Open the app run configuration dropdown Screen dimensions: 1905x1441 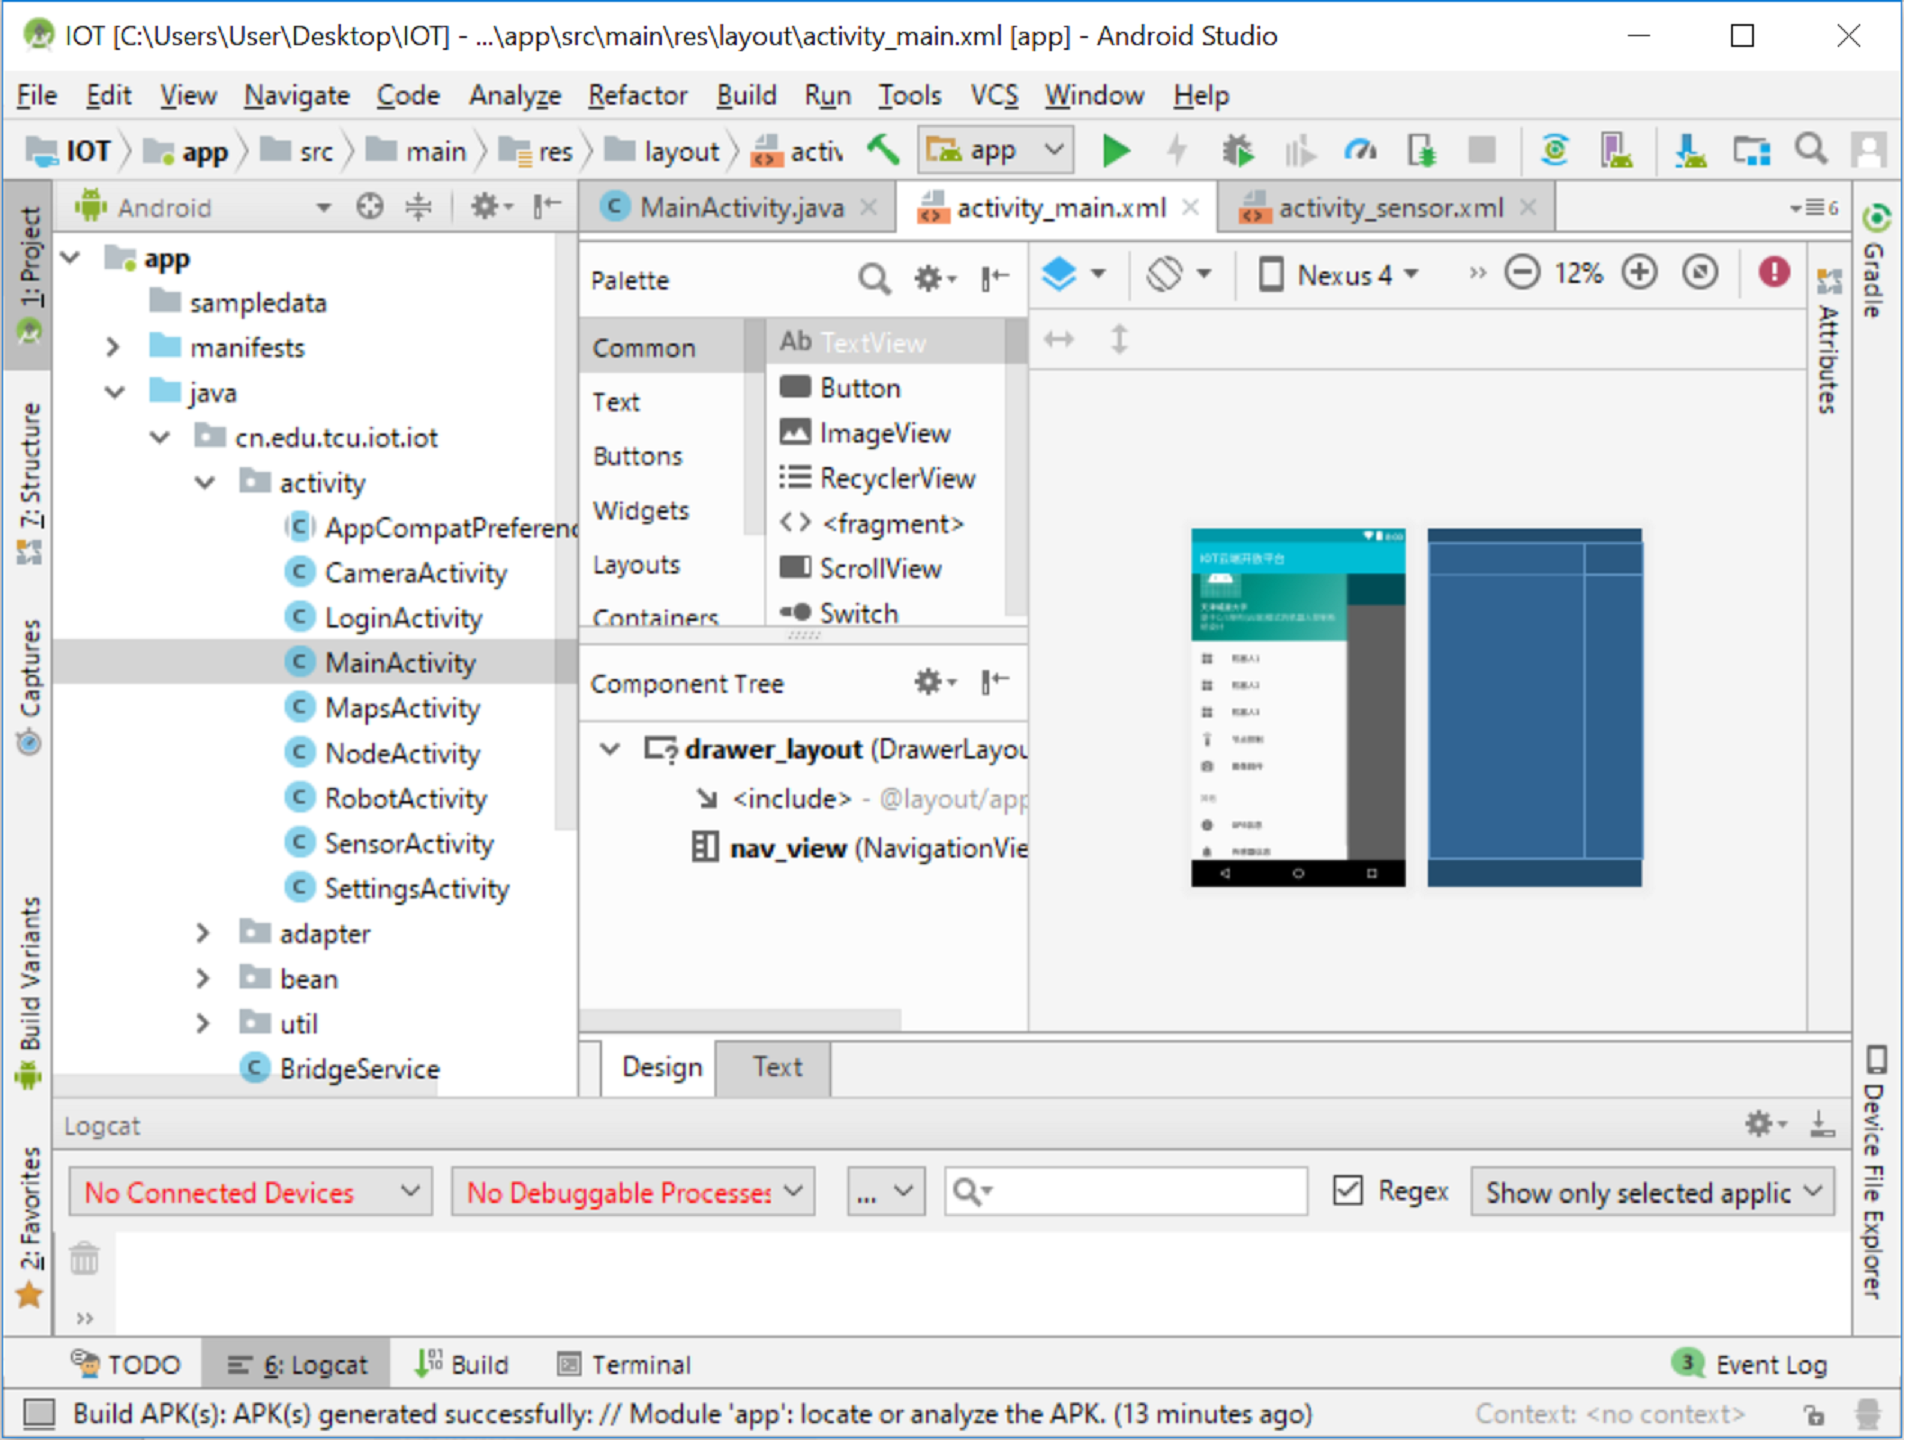pyautogui.click(x=996, y=151)
